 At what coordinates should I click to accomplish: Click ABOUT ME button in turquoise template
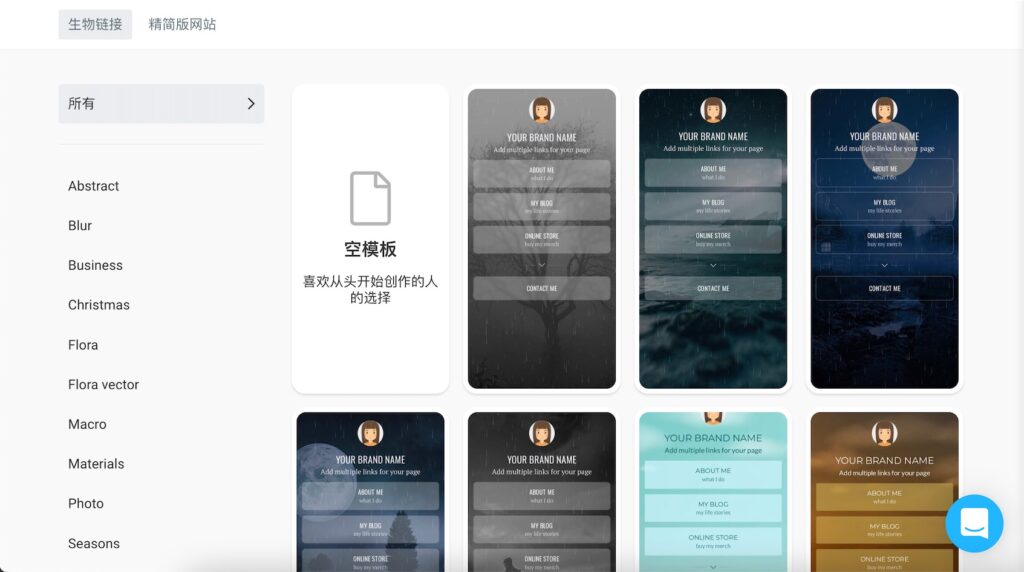point(713,475)
